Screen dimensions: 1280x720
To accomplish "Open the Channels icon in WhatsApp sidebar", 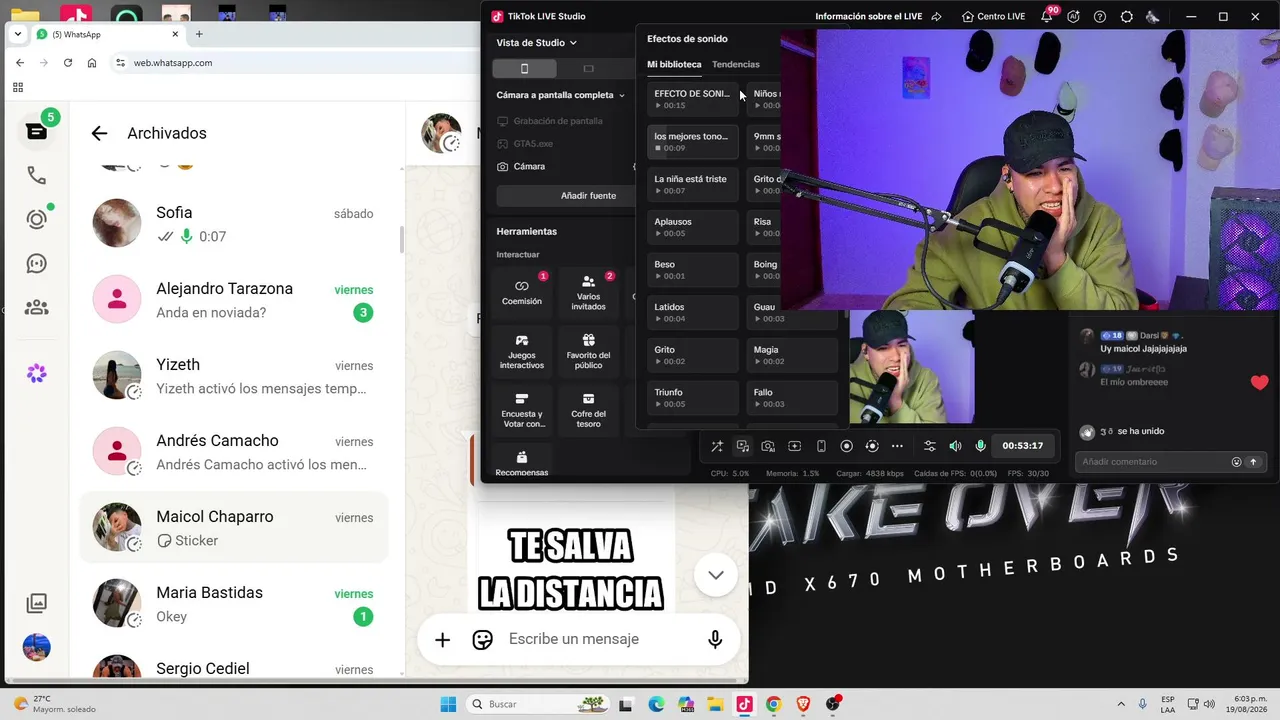I will tap(37, 264).
